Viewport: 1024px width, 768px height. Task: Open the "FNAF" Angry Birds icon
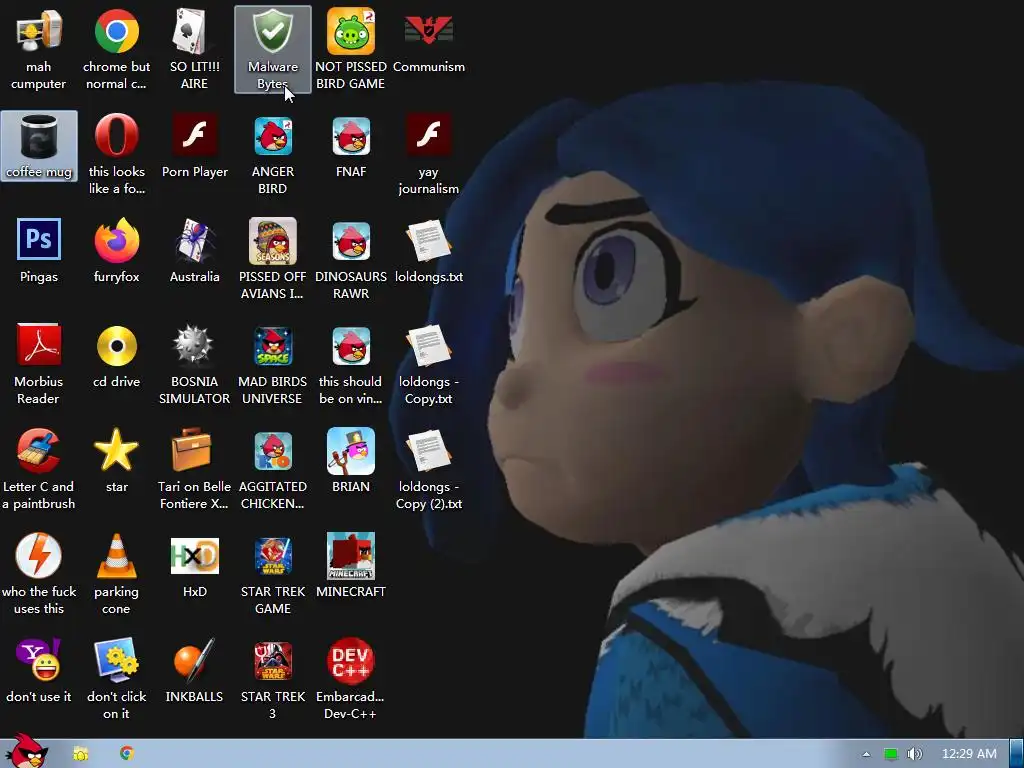351,146
